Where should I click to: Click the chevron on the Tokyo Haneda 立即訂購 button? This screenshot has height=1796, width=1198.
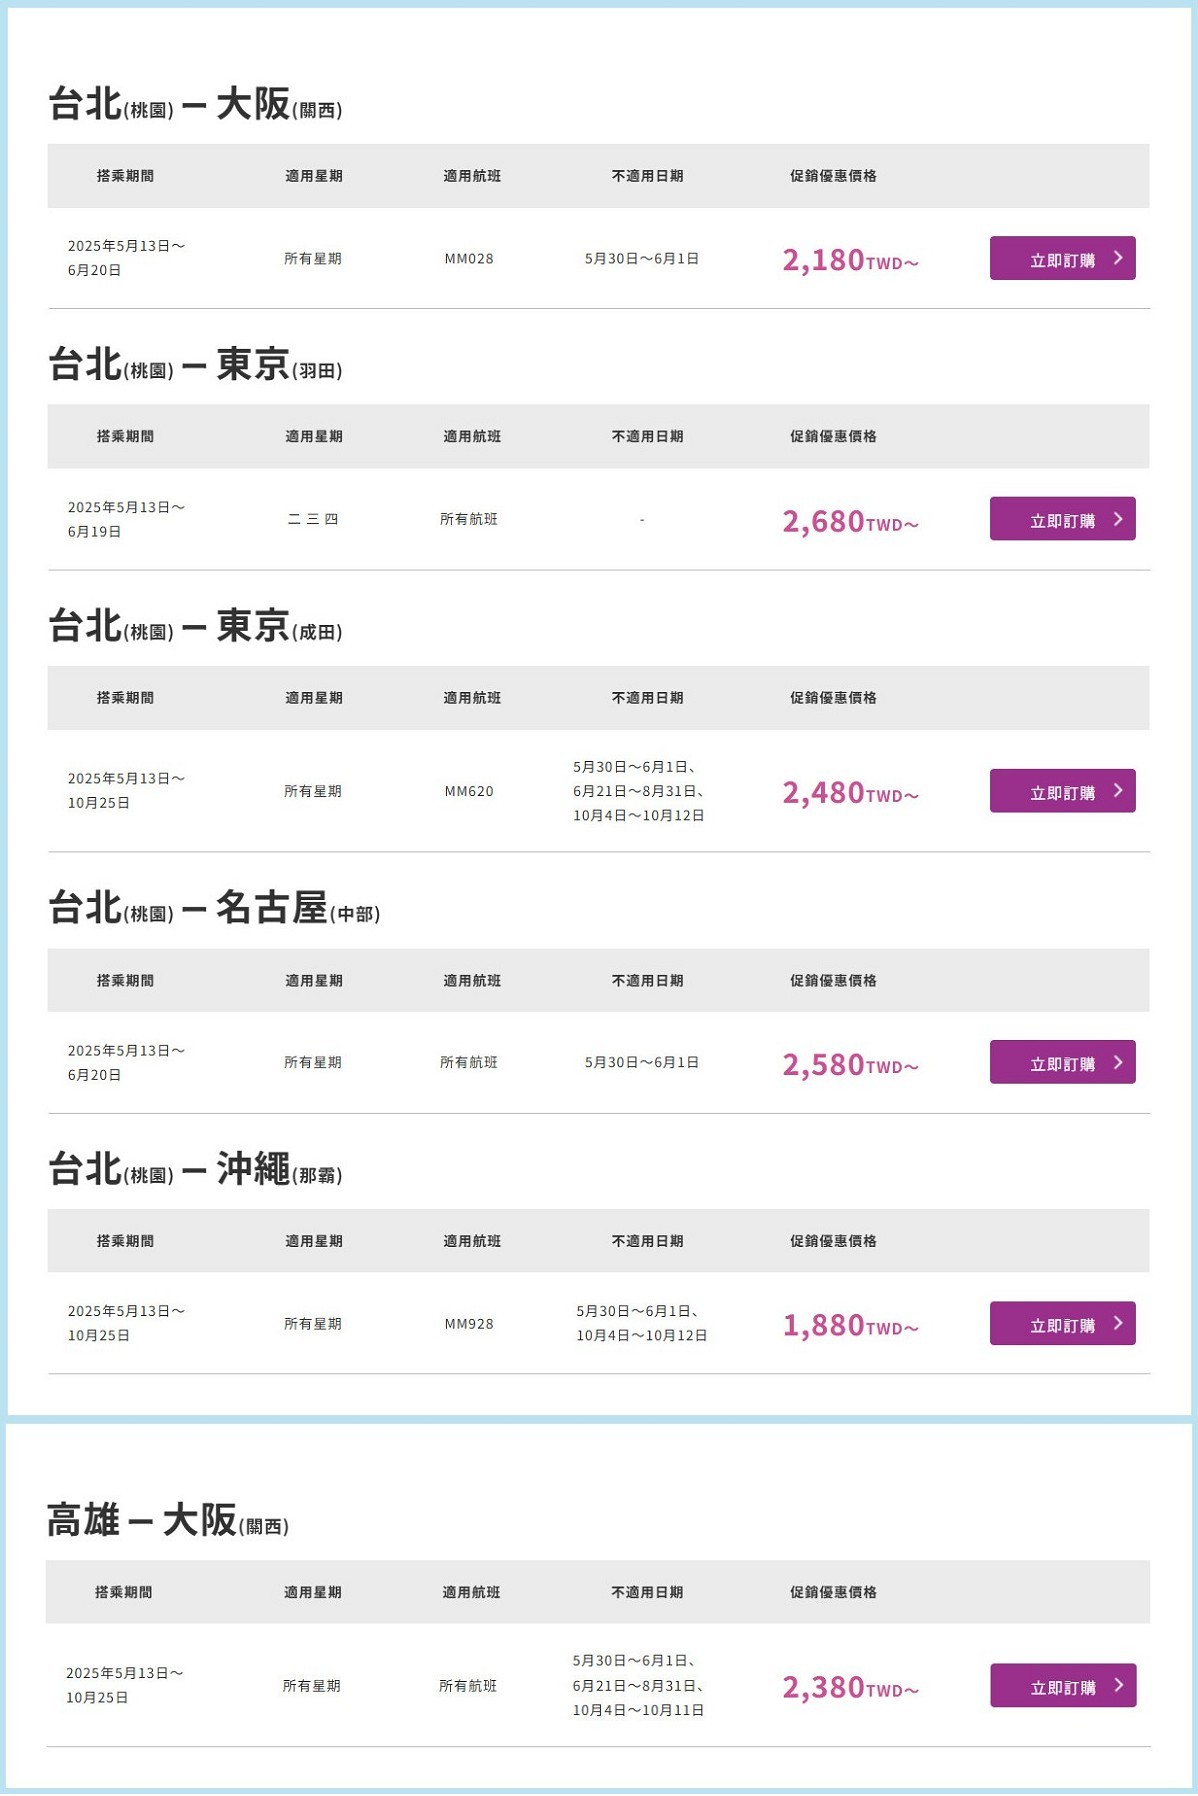[x=1118, y=519]
